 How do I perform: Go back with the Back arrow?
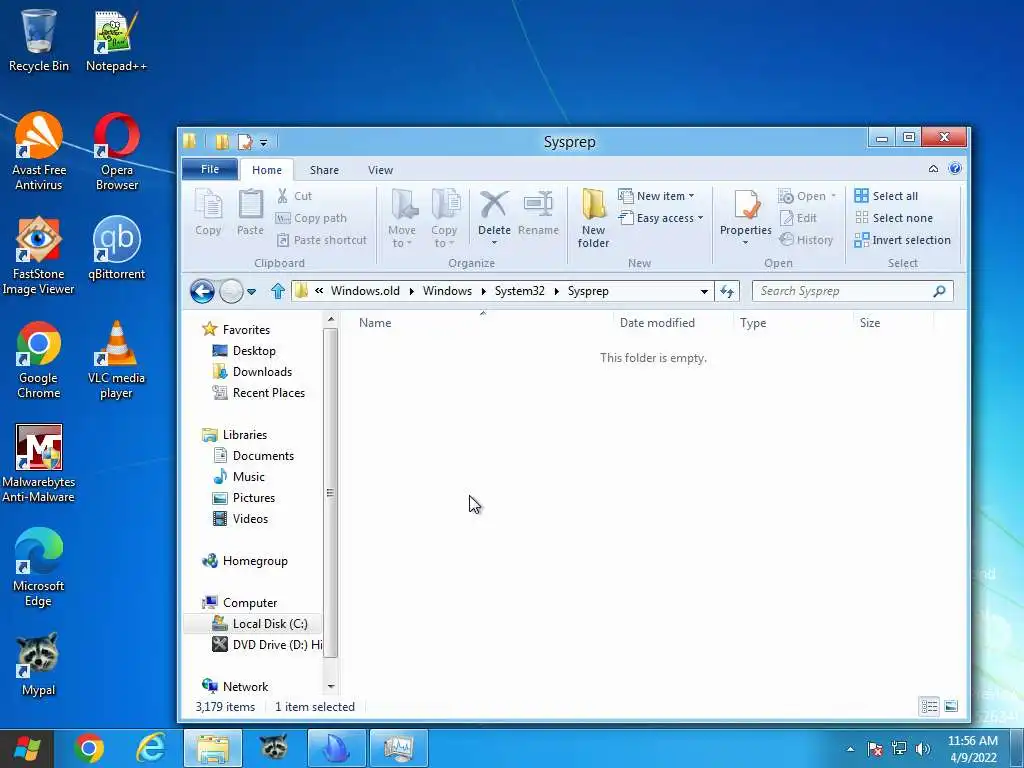point(202,291)
